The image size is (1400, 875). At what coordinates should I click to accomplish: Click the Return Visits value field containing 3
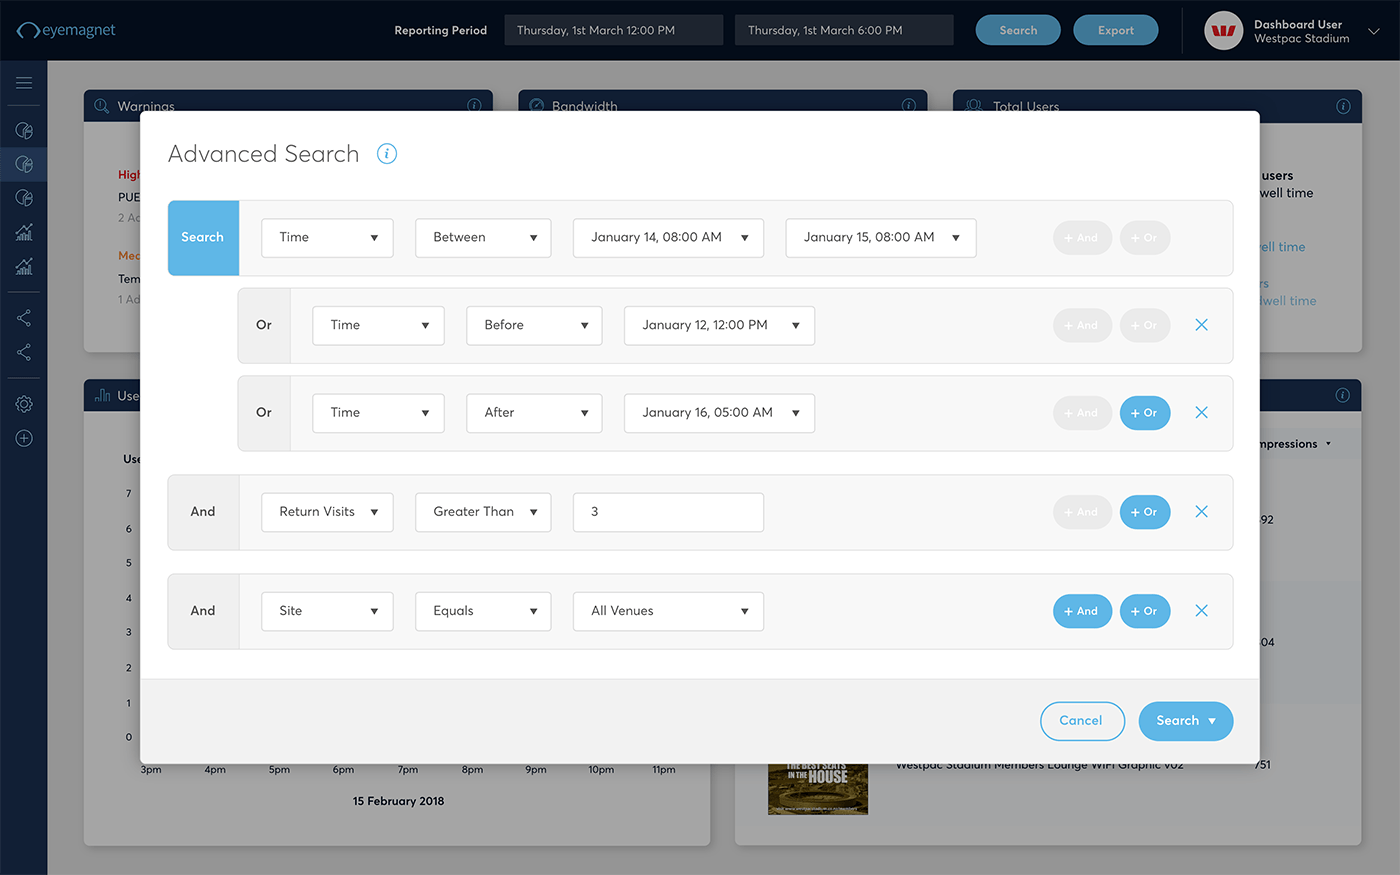coord(668,512)
